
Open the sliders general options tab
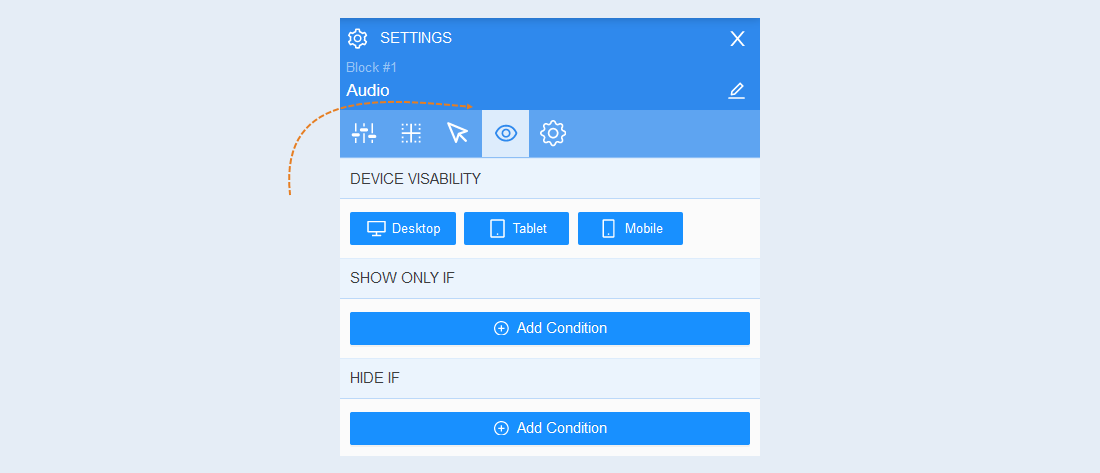click(364, 133)
